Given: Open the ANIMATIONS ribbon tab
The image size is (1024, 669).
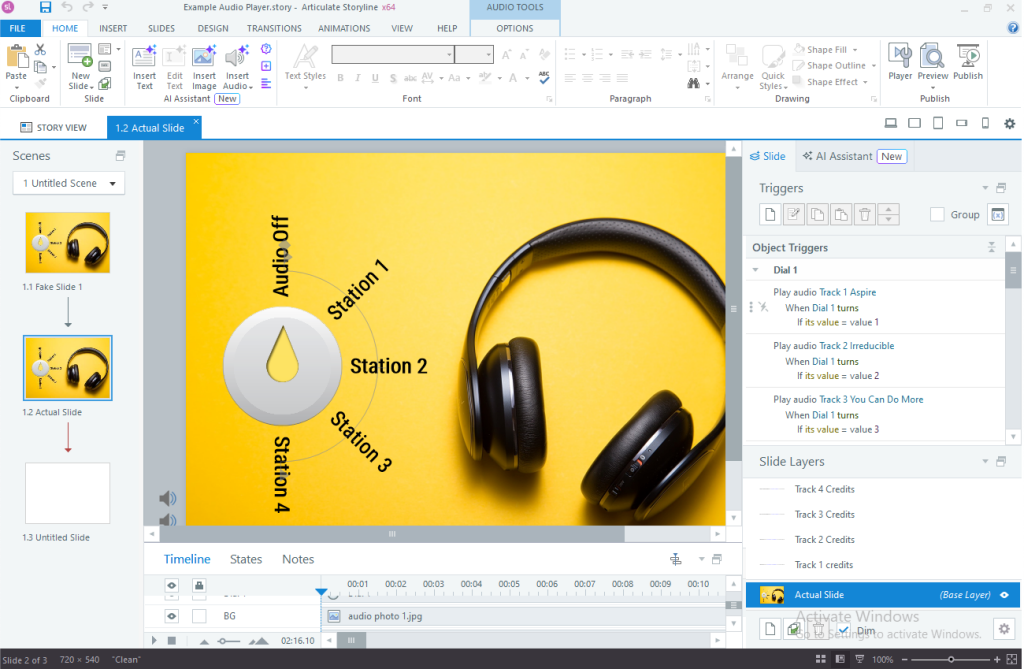Looking at the screenshot, I should [x=344, y=28].
